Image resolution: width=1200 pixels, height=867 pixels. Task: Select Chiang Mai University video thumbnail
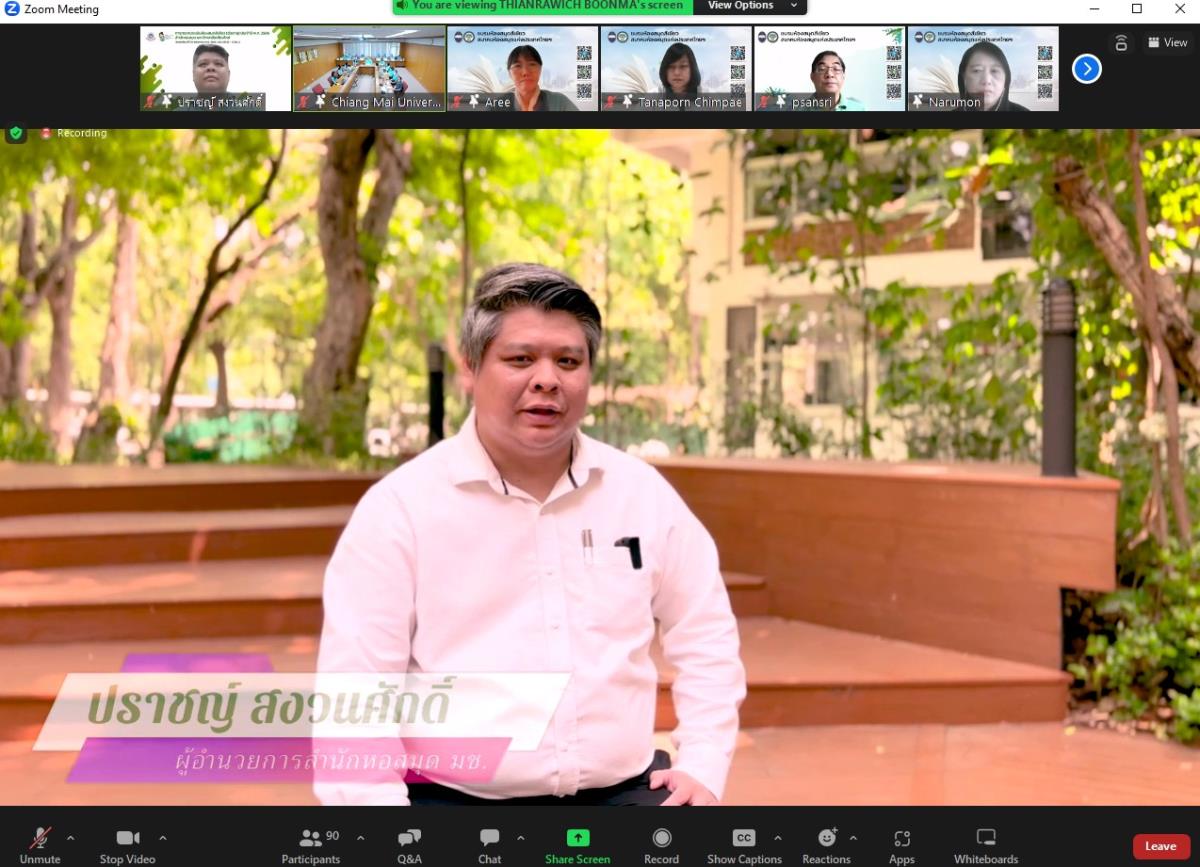click(x=369, y=68)
